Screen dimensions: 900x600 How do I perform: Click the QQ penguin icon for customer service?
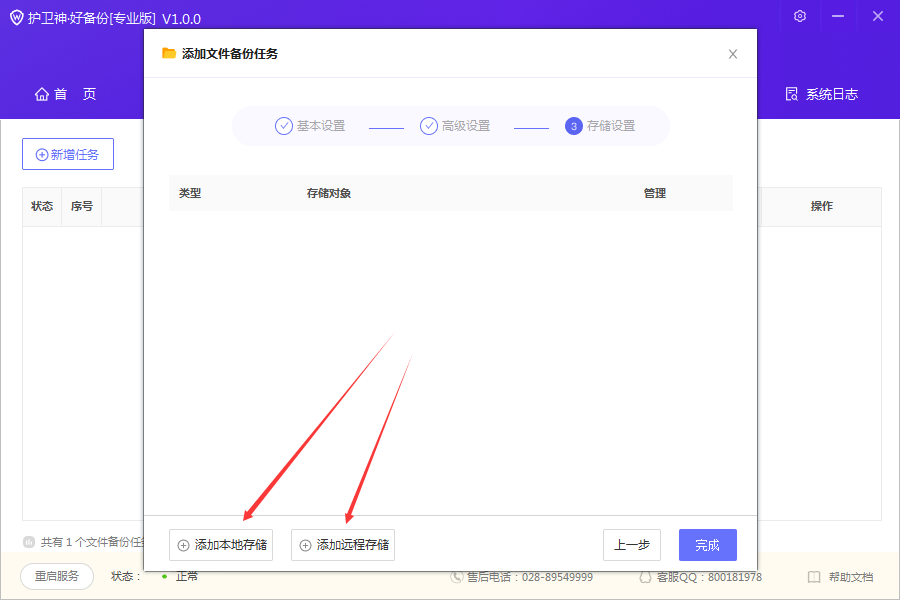coord(646,577)
